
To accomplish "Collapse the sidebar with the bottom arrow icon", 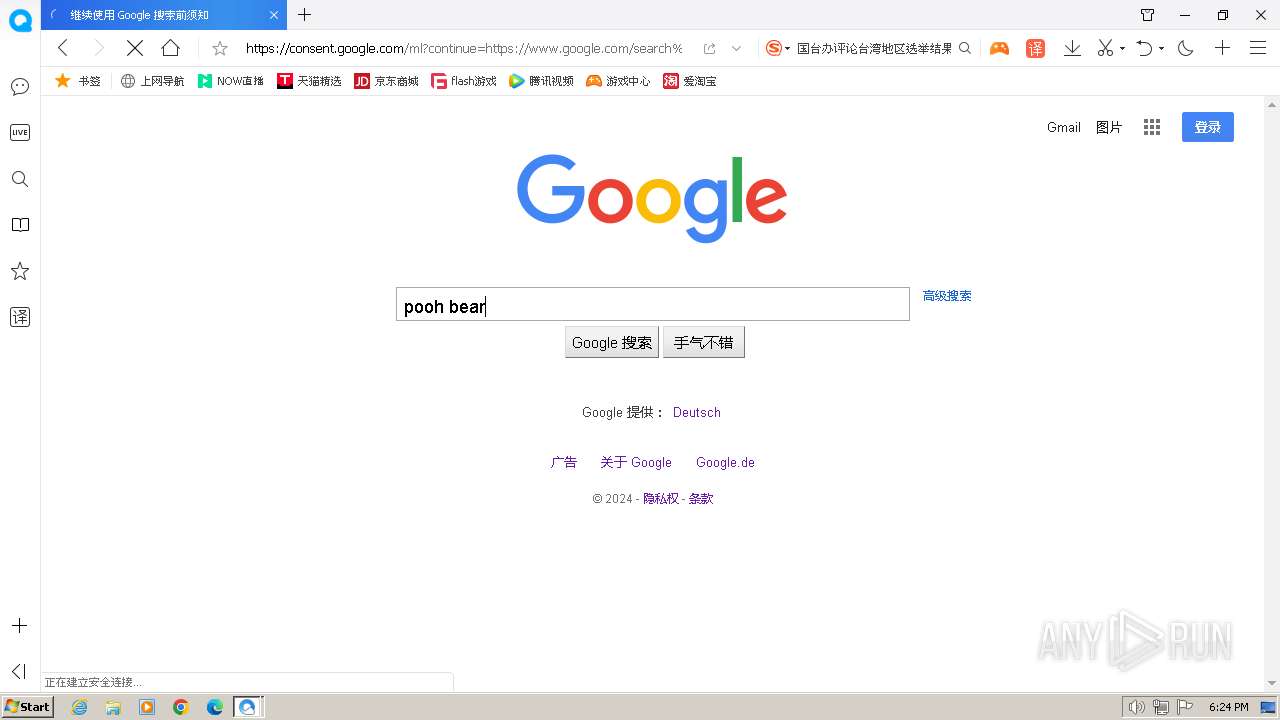I will (x=18, y=671).
